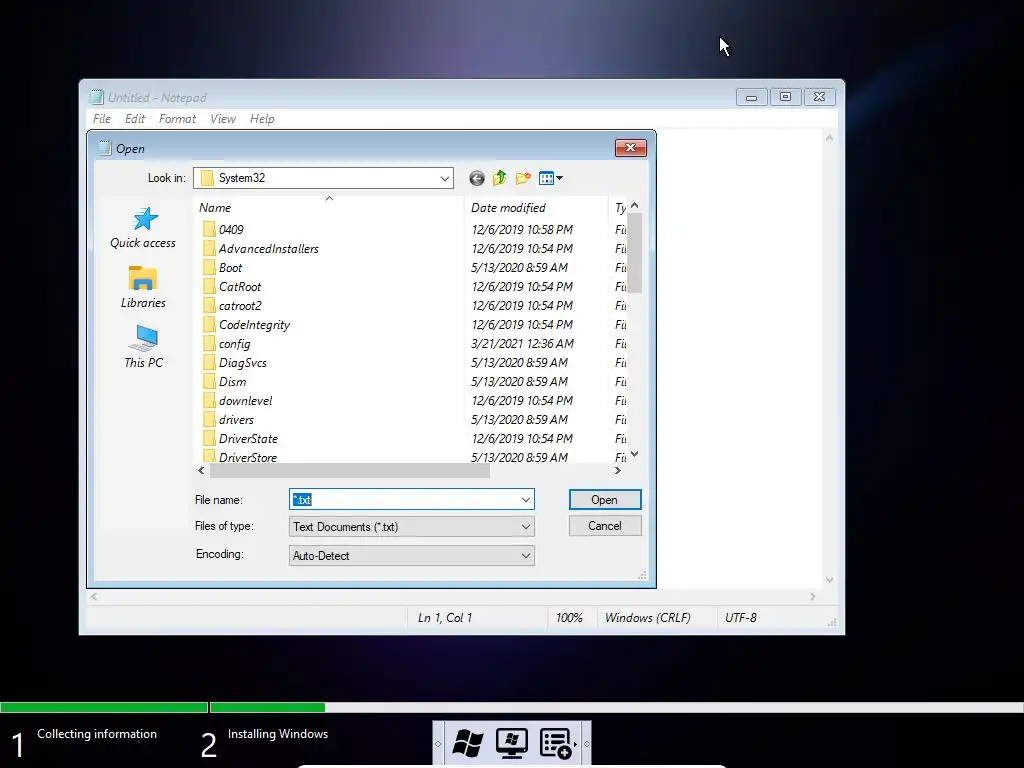Open the View Menu icon in dialog toolbar
The width and height of the screenshot is (1024, 768).
click(x=547, y=178)
